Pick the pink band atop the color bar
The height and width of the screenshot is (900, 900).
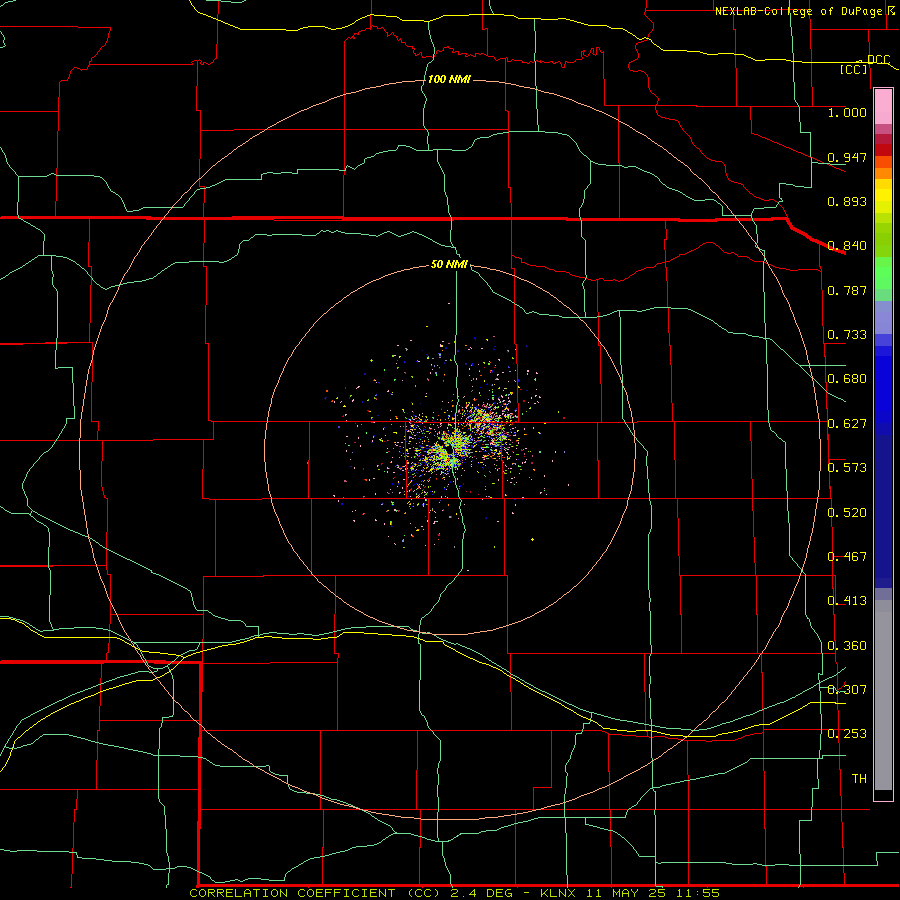tap(883, 106)
